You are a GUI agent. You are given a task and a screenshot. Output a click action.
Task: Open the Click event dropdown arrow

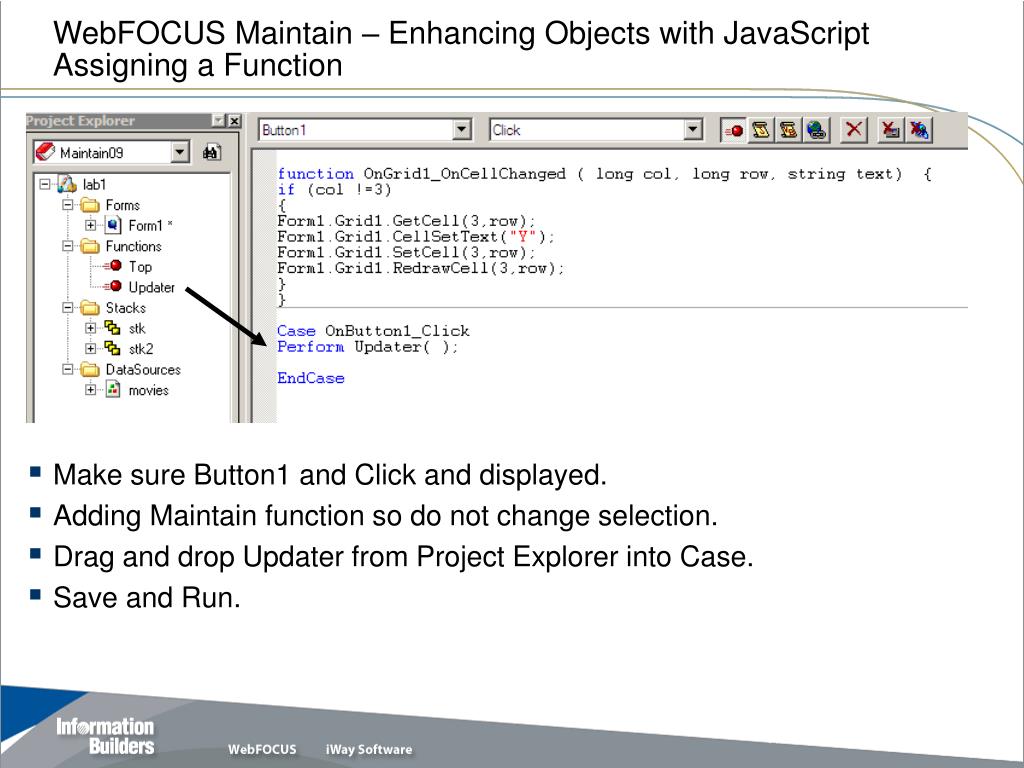(x=693, y=130)
